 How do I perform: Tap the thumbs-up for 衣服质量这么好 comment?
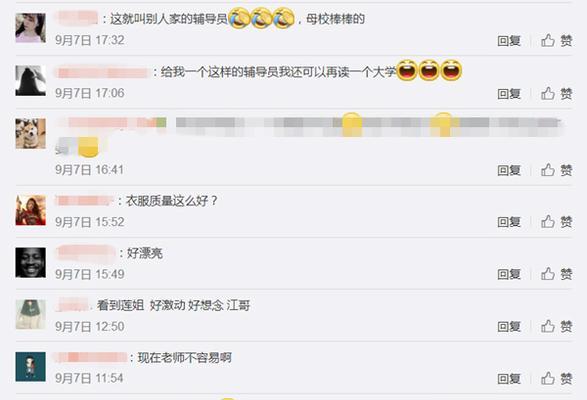tap(557, 222)
